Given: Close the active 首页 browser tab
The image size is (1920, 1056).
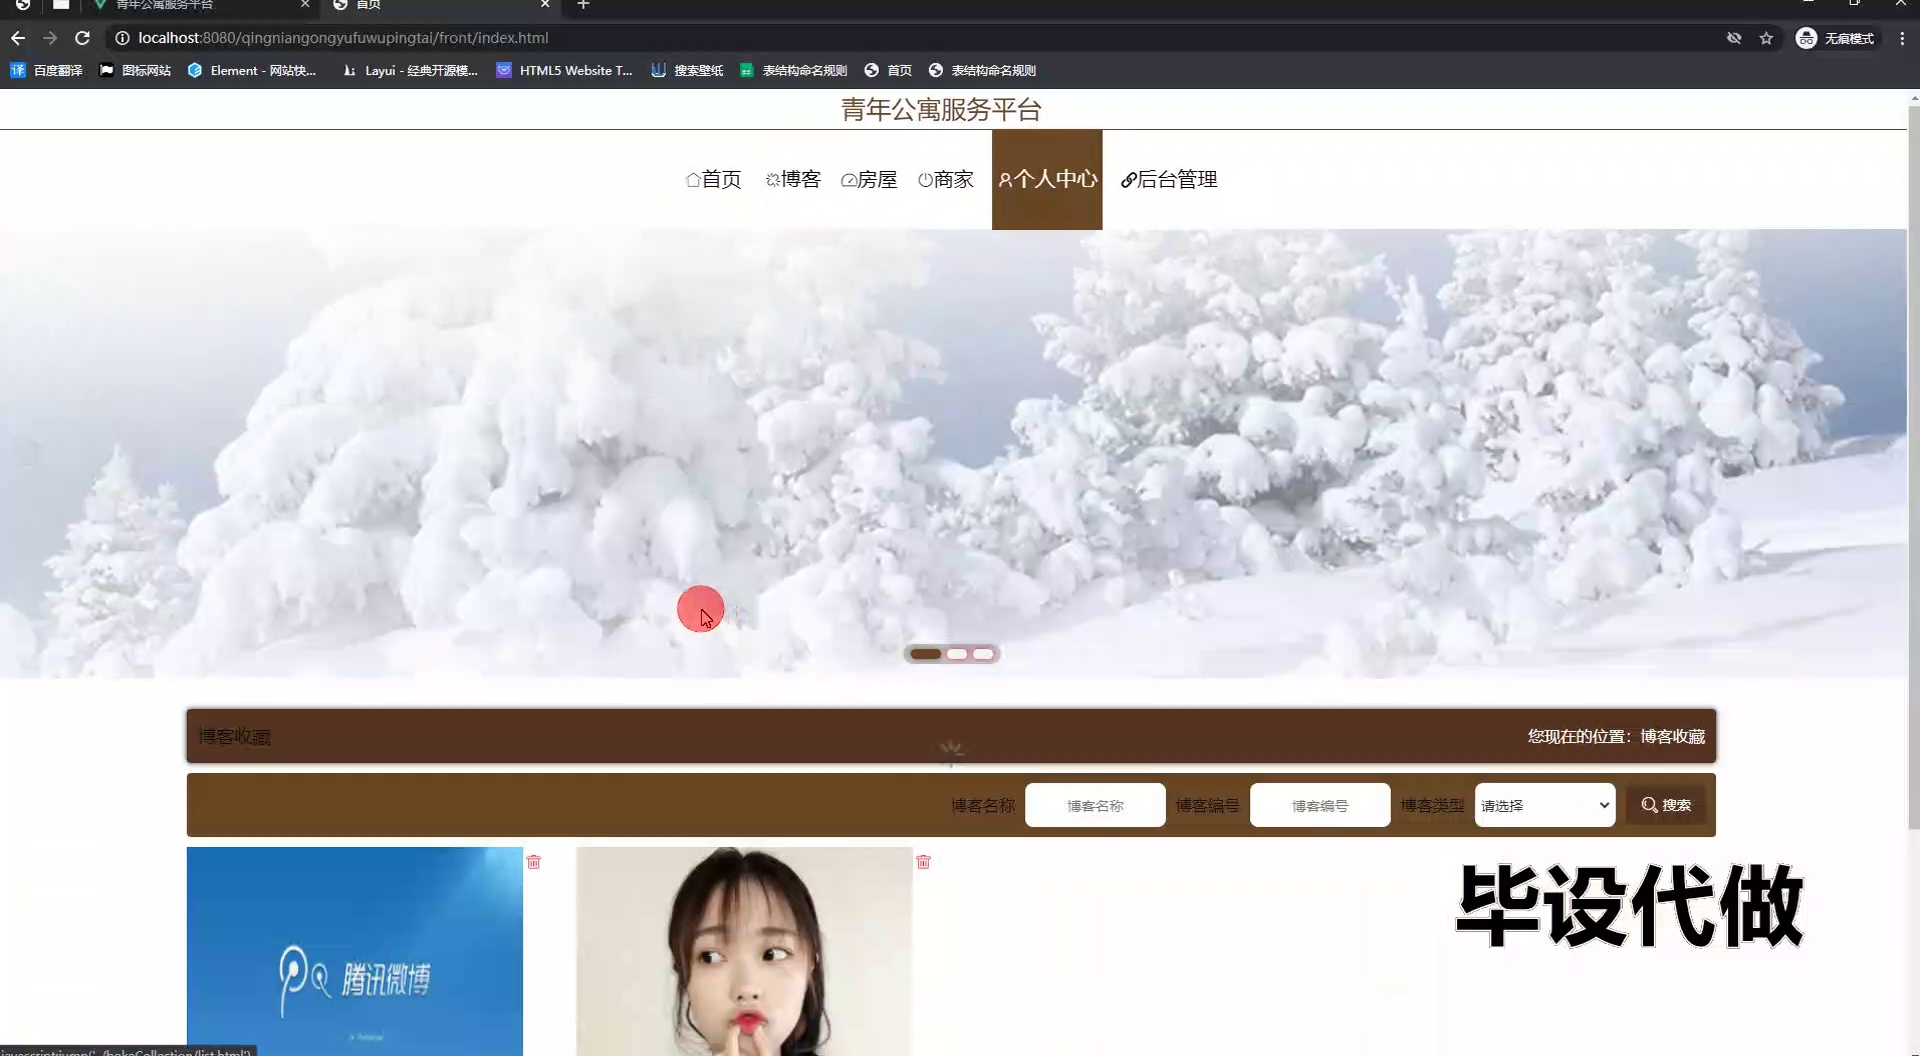Looking at the screenshot, I should tap(545, 5).
